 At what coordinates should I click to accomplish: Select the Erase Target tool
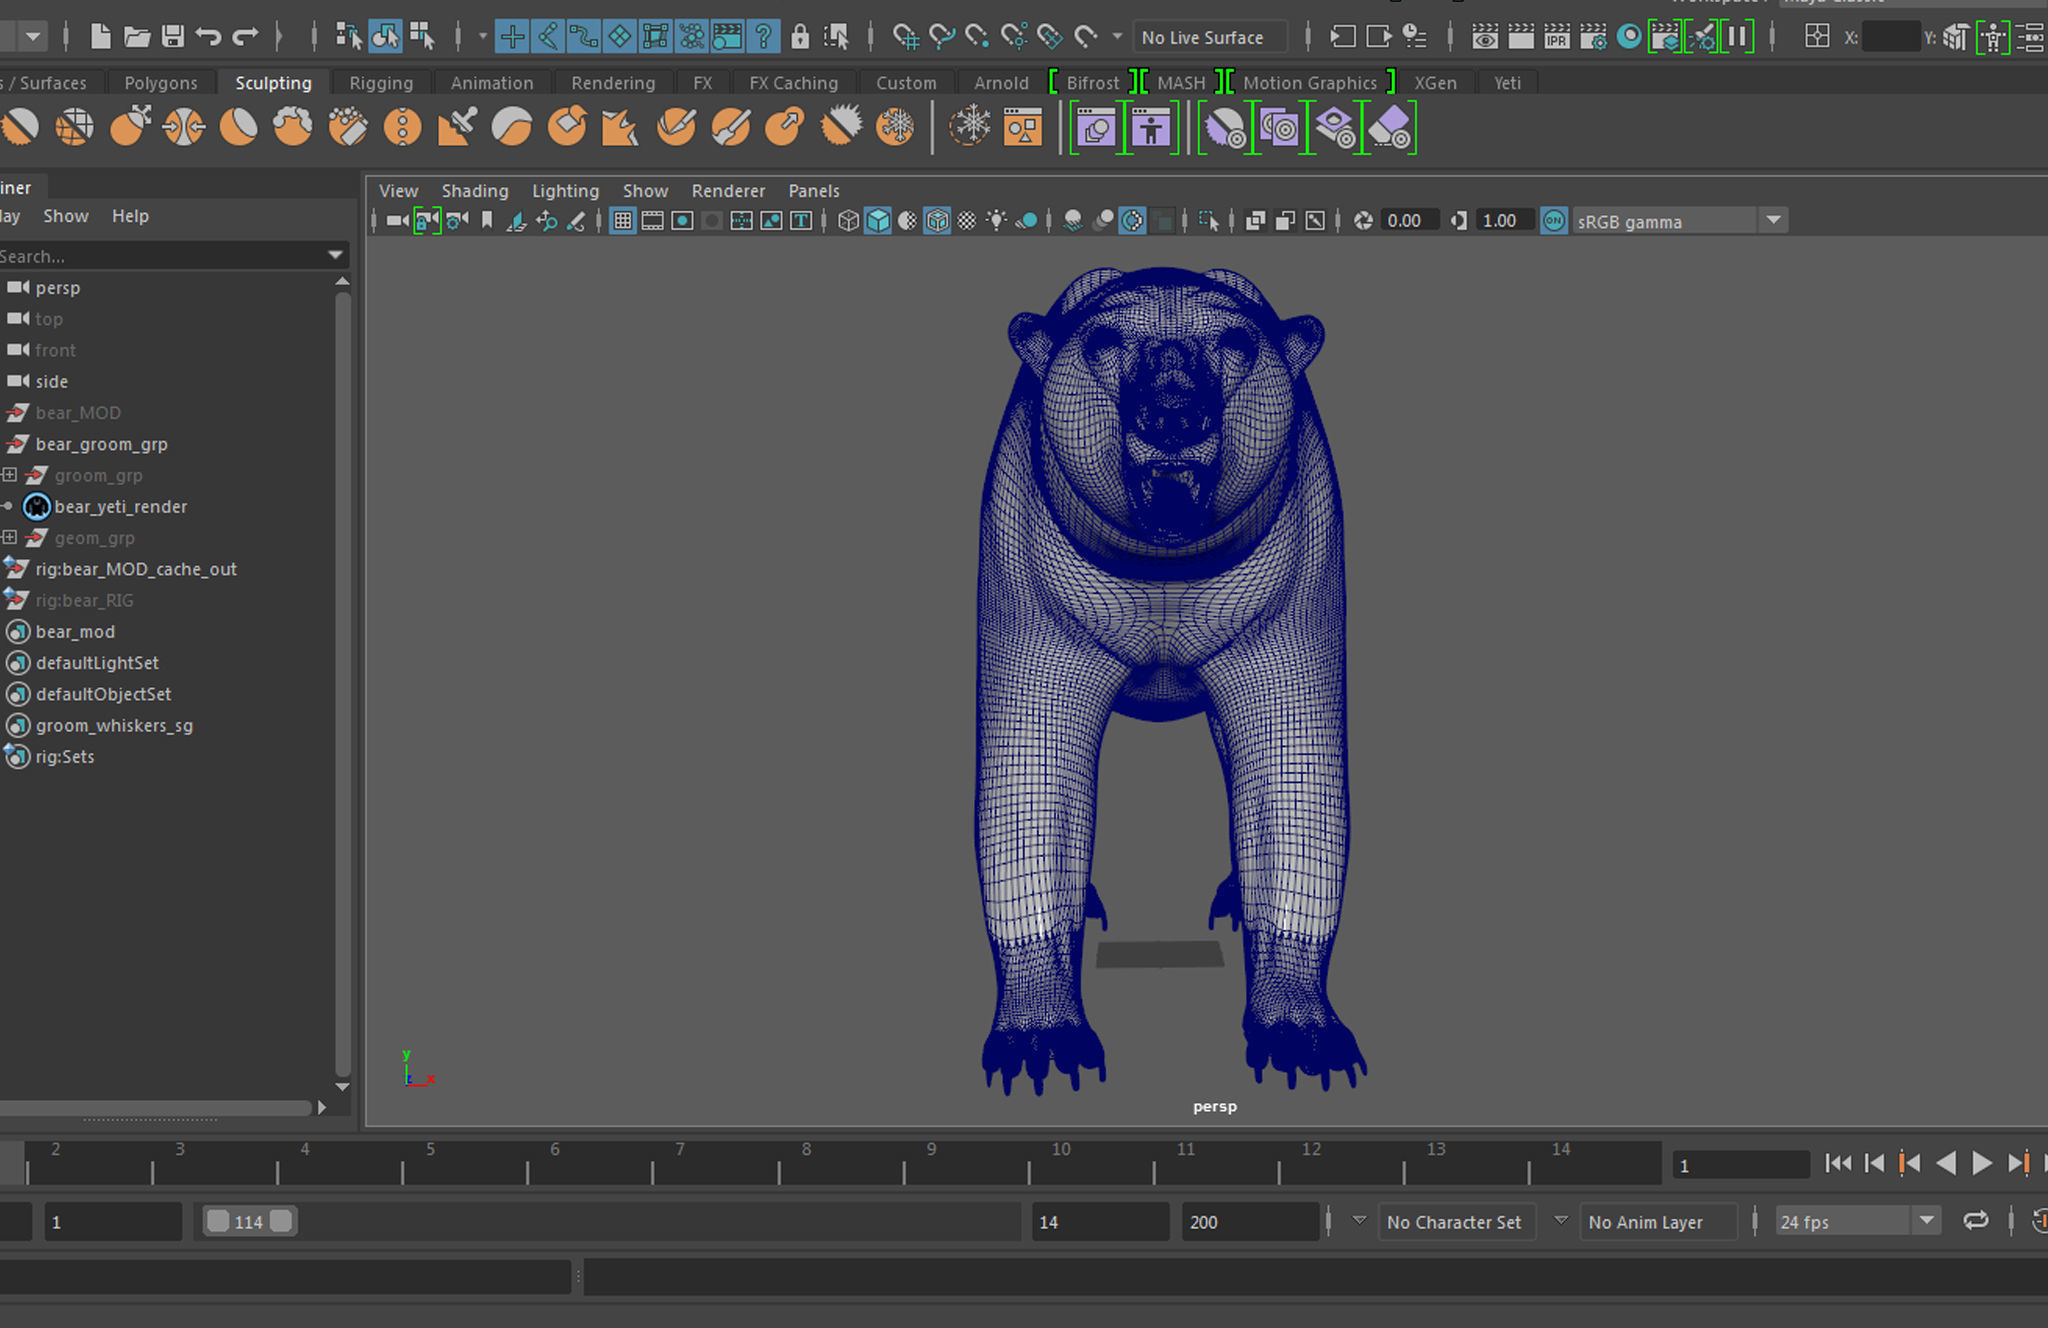1389,128
